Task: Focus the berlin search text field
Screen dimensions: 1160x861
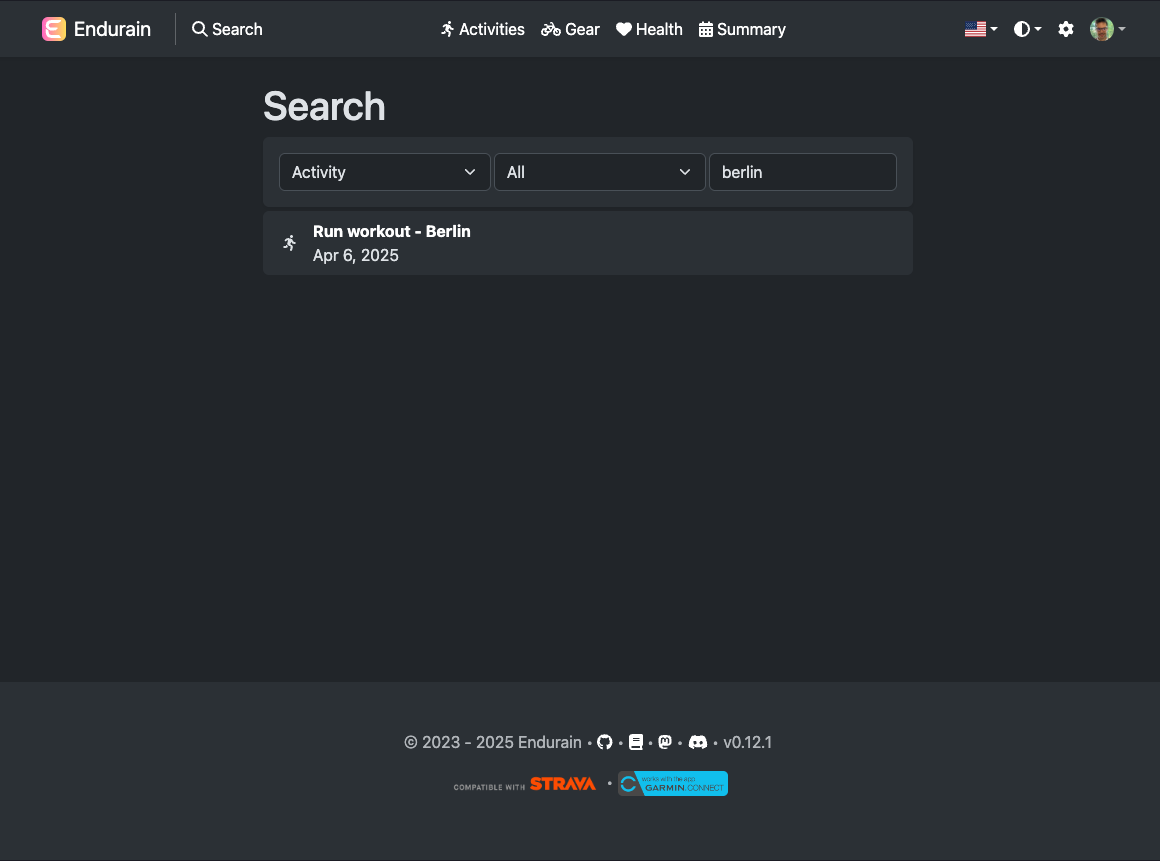Action: click(x=803, y=172)
